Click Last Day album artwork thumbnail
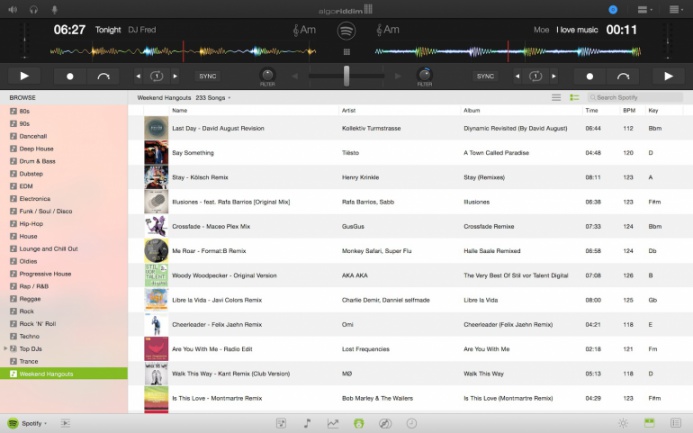This screenshot has height=433, width=693. point(156,128)
